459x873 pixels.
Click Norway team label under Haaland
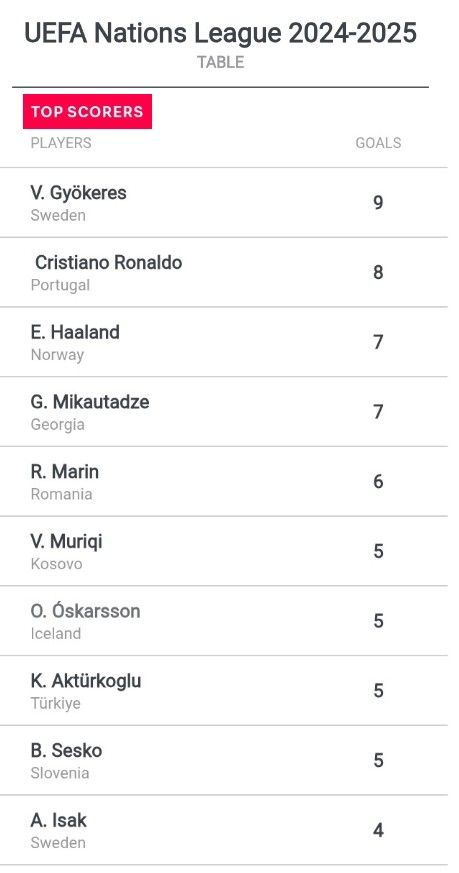[x=57, y=355]
